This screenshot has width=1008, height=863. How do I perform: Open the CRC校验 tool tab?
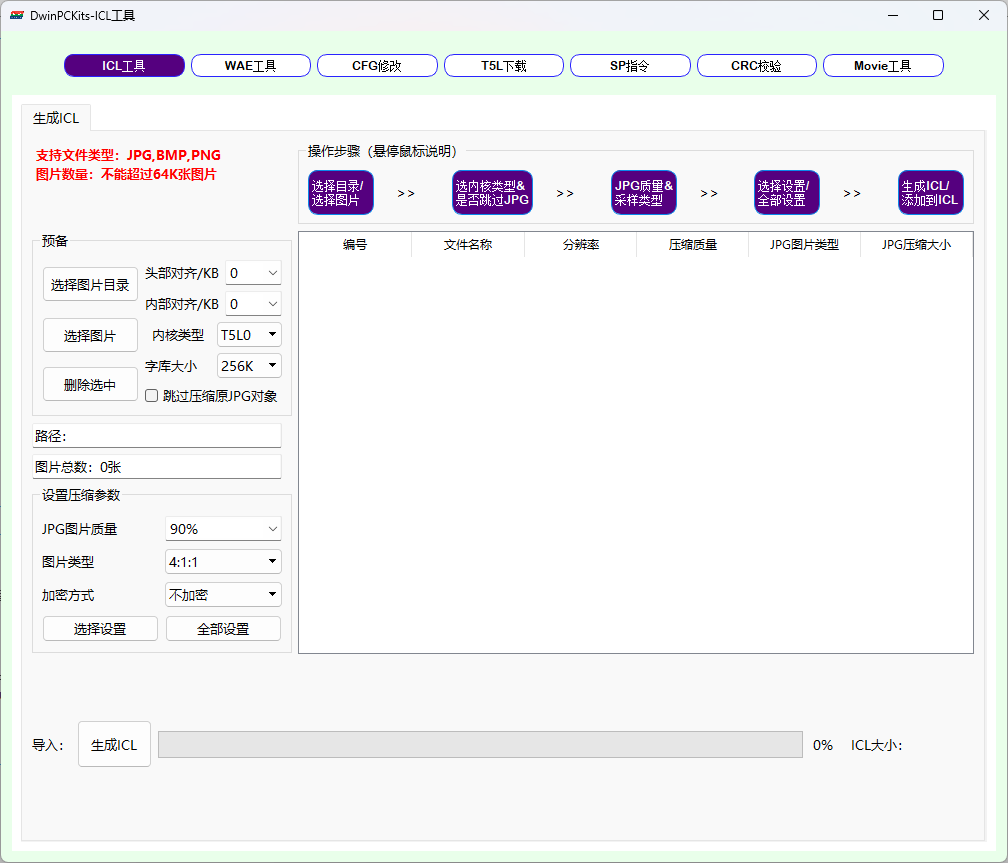coord(756,66)
